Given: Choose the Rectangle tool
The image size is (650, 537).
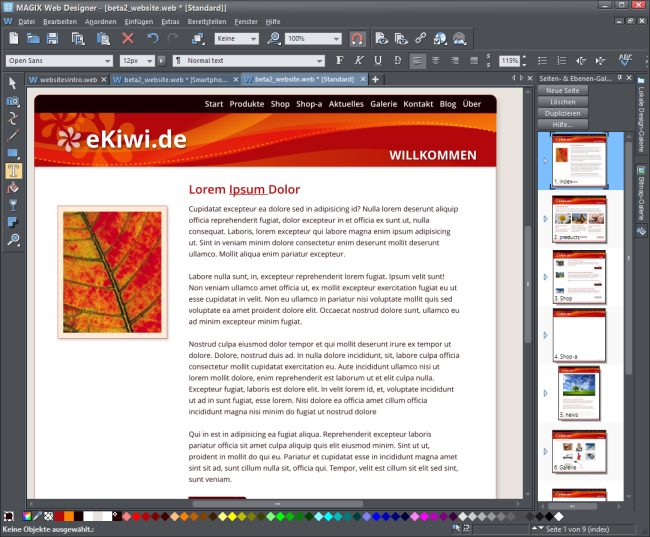Looking at the screenshot, I should [13, 153].
